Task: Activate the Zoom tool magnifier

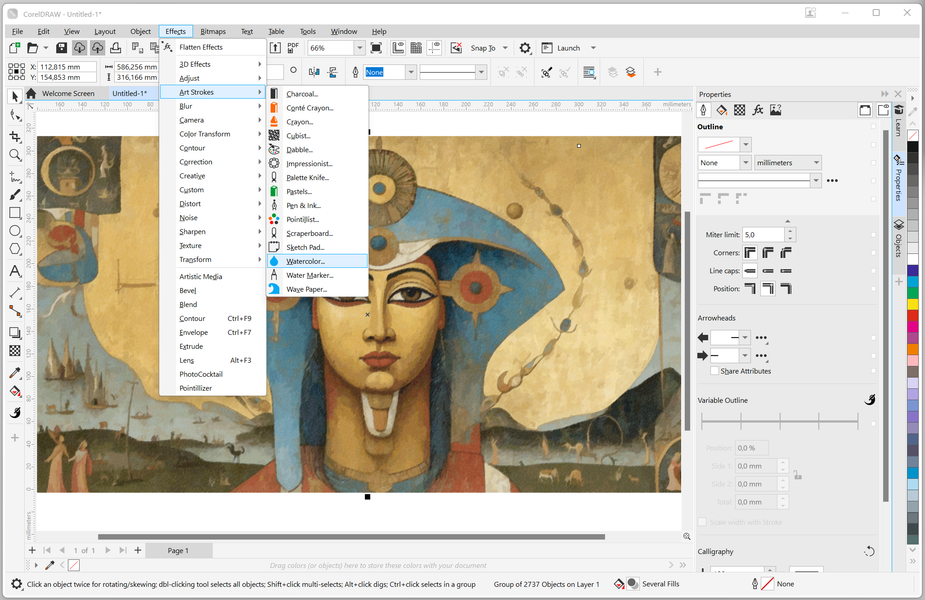Action: point(15,155)
